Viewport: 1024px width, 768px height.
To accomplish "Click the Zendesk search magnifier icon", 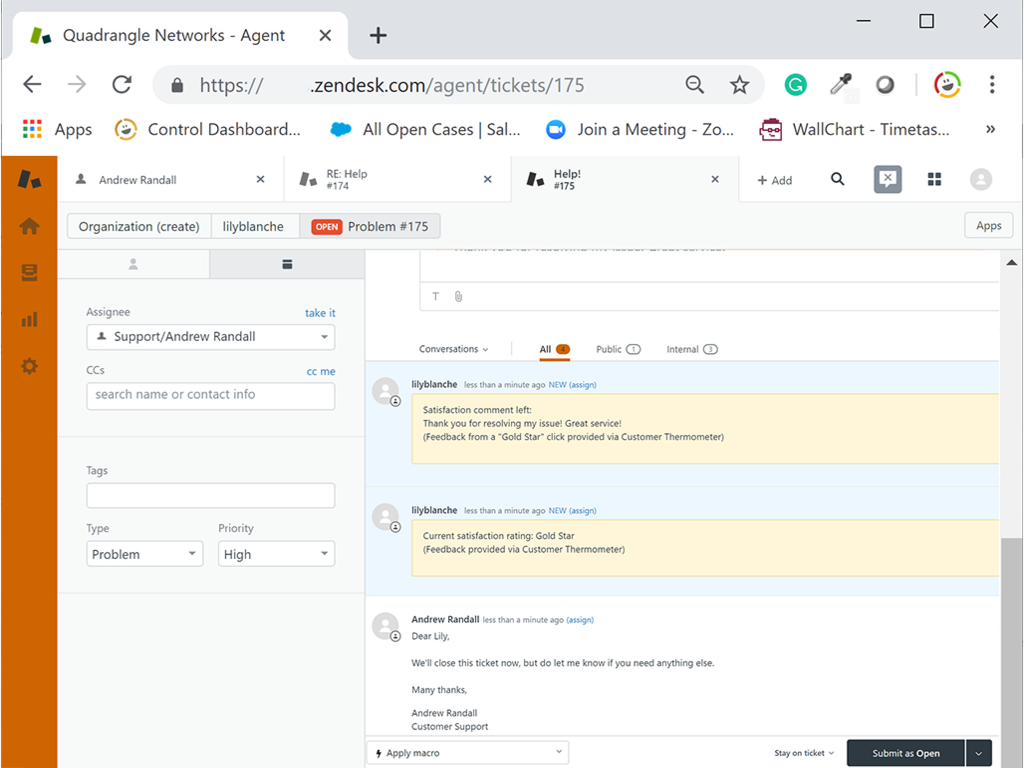I will [x=838, y=180].
